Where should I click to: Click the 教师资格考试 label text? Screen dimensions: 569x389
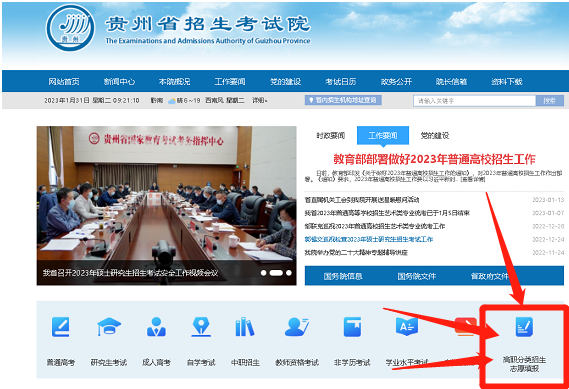point(297,362)
